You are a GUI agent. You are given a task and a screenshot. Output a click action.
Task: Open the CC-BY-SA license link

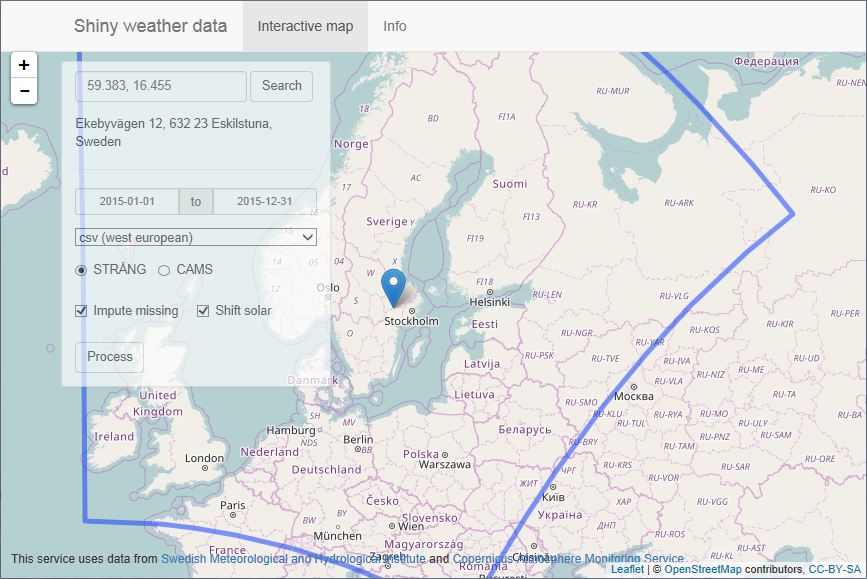834,569
